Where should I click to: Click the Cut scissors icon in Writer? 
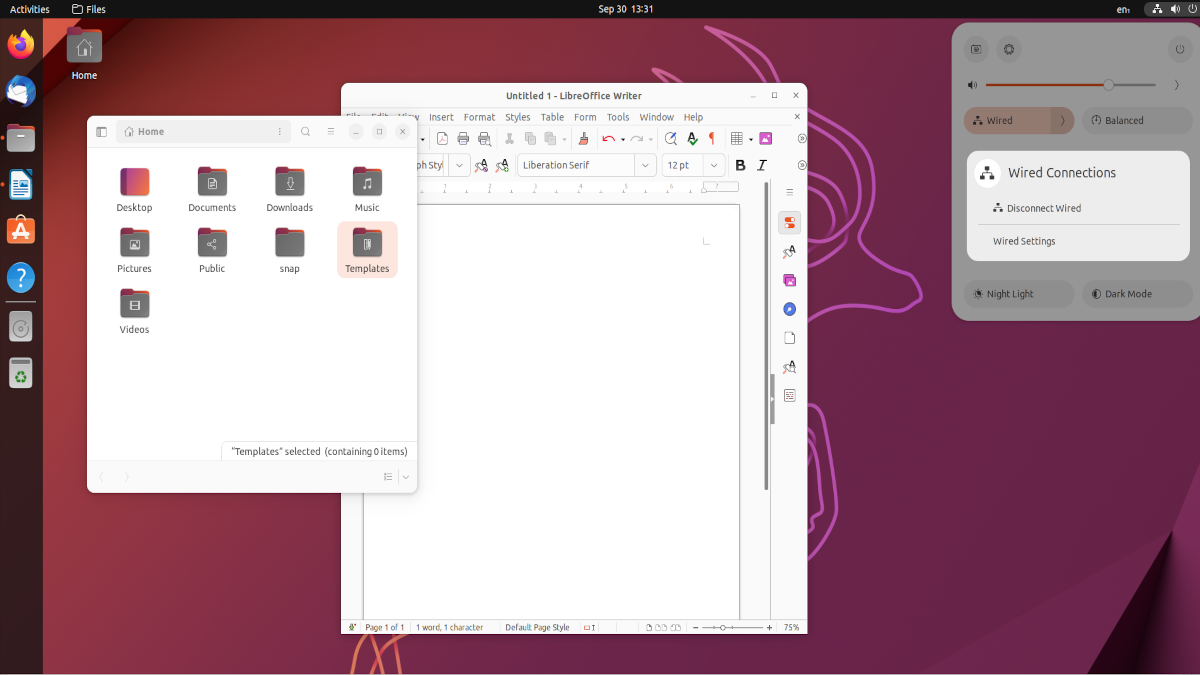click(510, 139)
